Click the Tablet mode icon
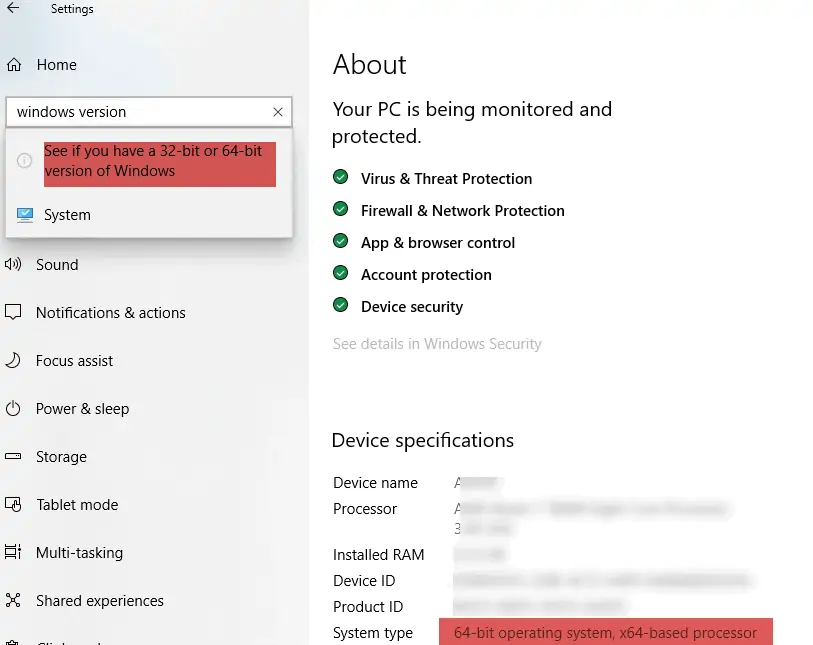Viewport: 813px width, 645px height. tap(13, 505)
